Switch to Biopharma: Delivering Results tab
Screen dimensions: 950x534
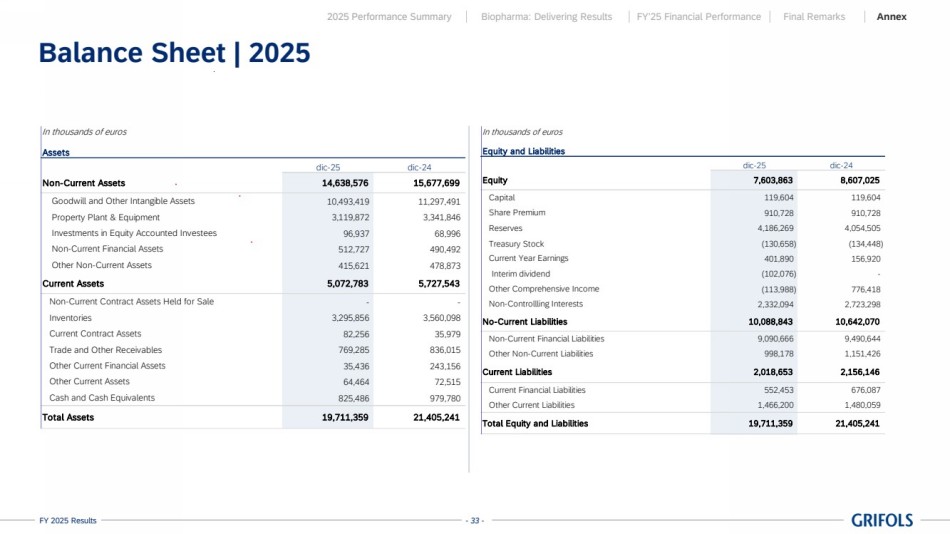pos(546,17)
